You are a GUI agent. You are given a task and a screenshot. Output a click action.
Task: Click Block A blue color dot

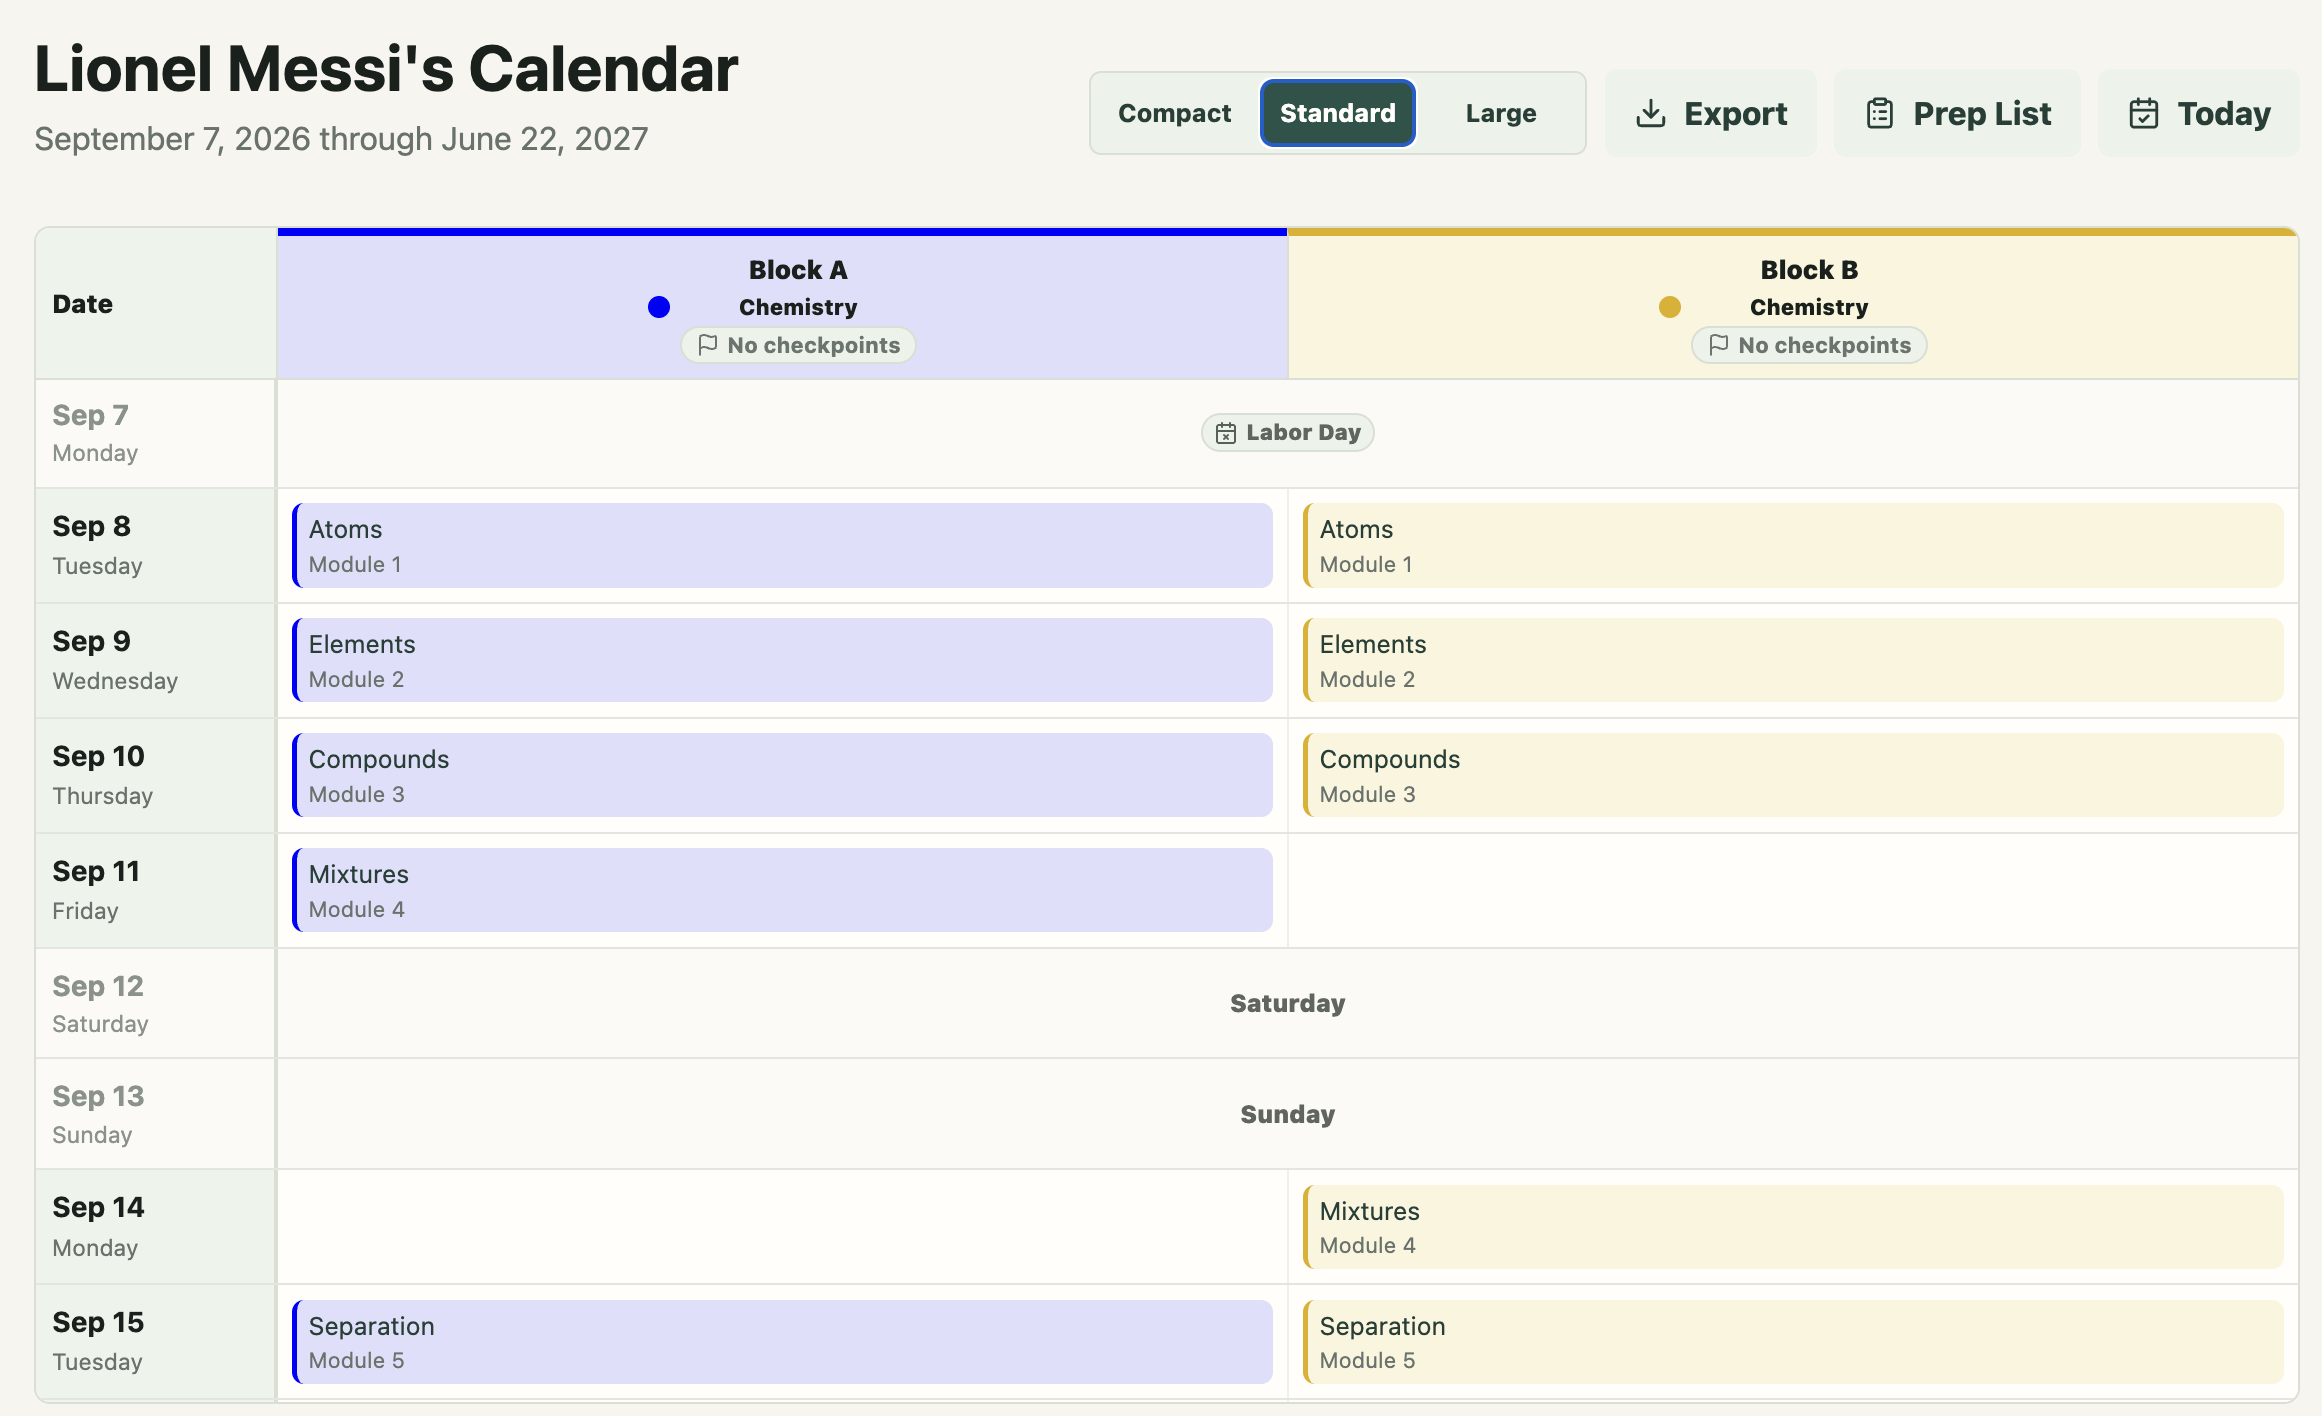pyautogui.click(x=659, y=307)
